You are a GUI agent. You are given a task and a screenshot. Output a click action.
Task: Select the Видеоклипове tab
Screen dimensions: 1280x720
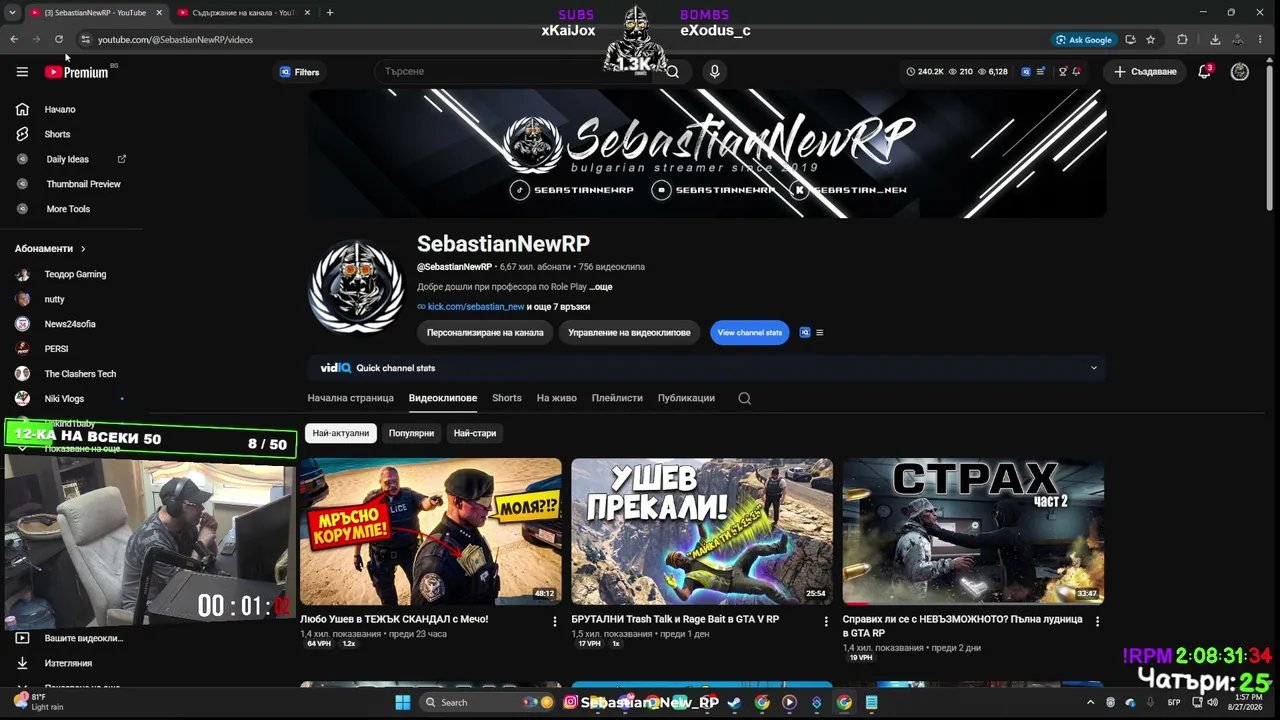point(443,398)
